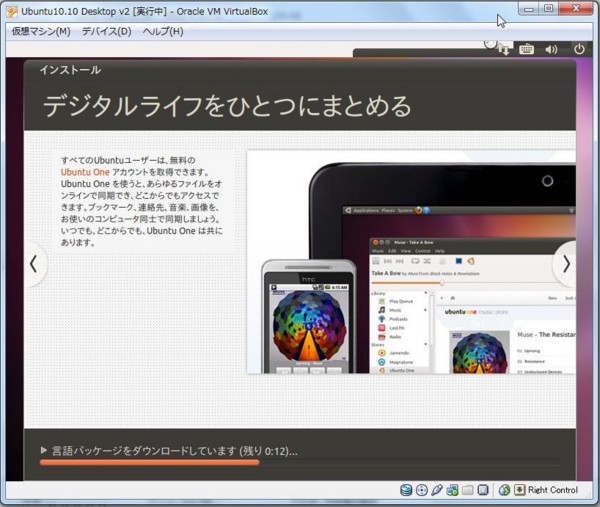This screenshot has height=507, width=600.
Task: Go to the previous installer slide
Action: (x=34, y=264)
